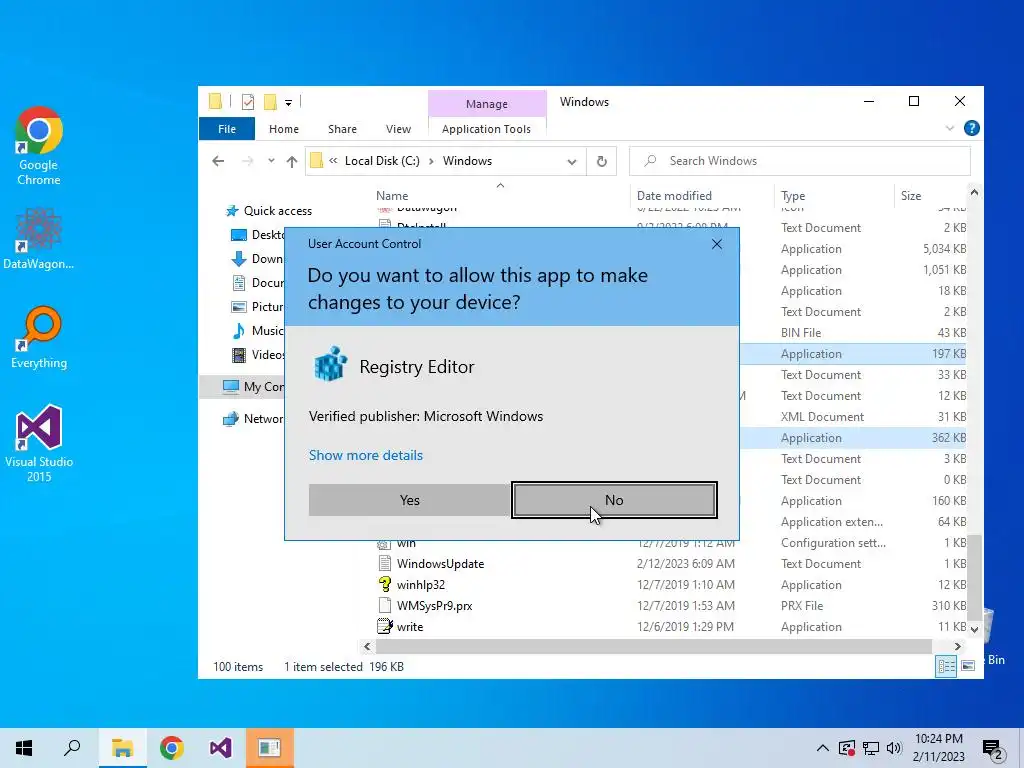Screen dimensions: 1024x768
Task: Maximize the Windows Explorer window
Action: 914,101
